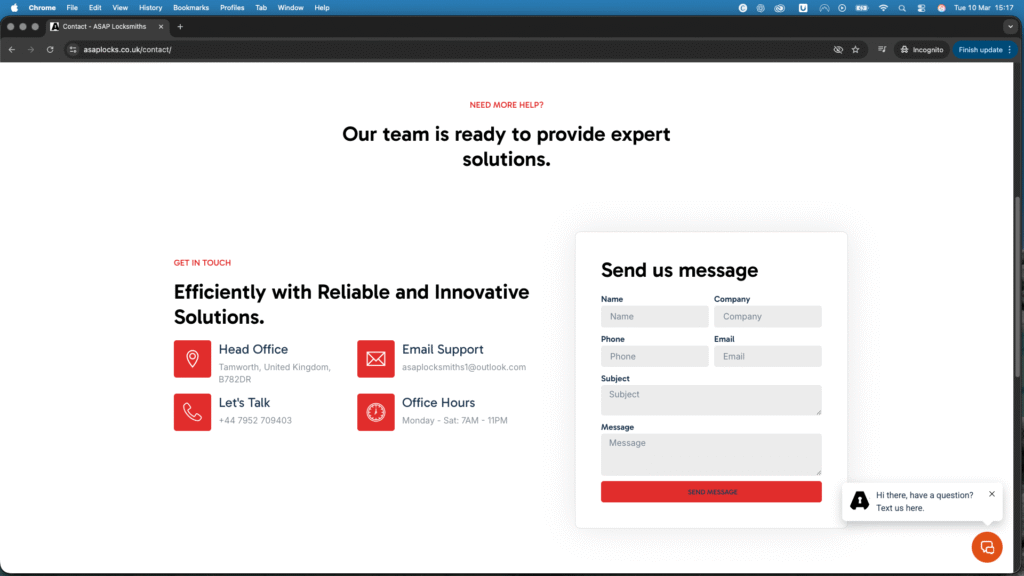Open the orange chat widget button

[x=987, y=547]
